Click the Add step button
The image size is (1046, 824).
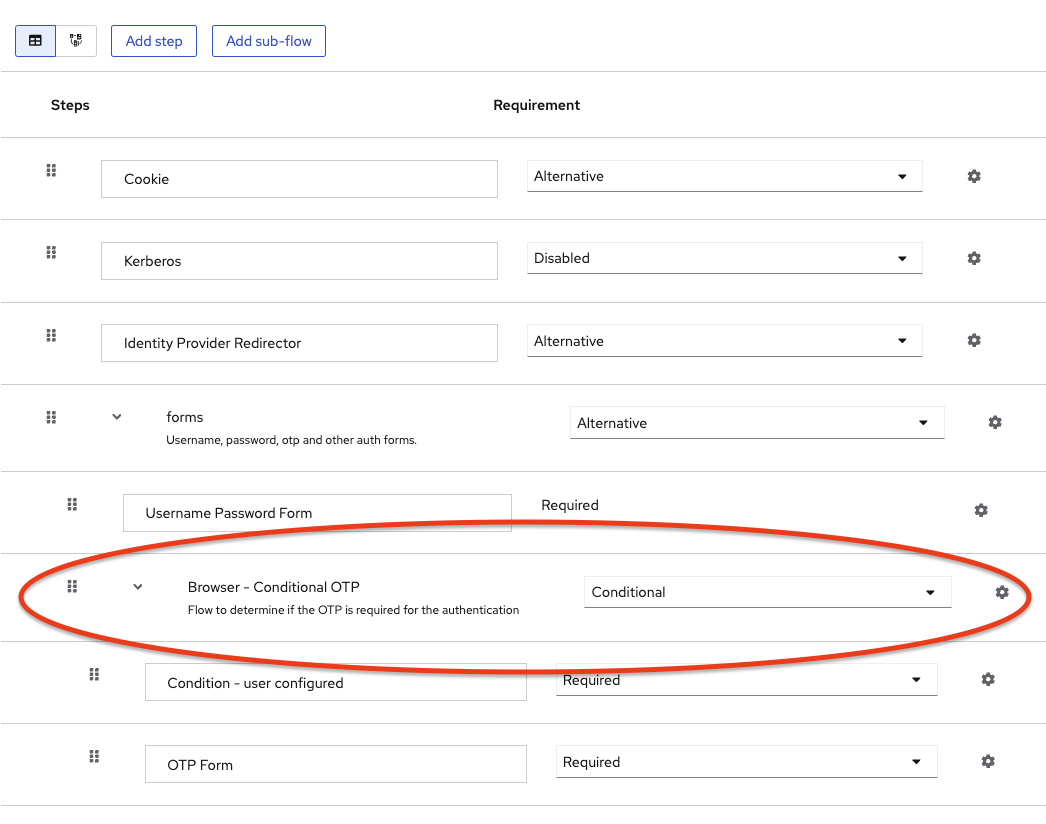pos(154,41)
